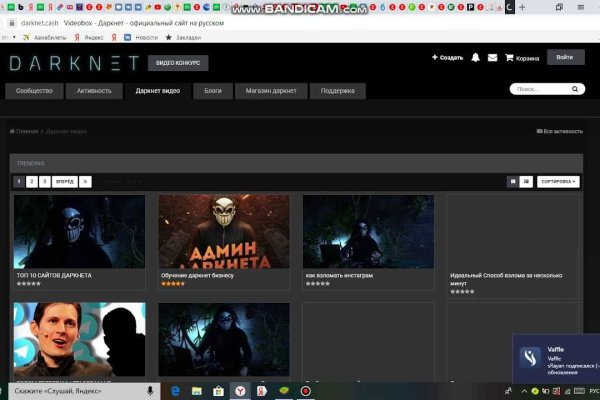This screenshot has height=400, width=600.
Task: Expand the Сортировка sorting dropdown
Action: point(558,181)
